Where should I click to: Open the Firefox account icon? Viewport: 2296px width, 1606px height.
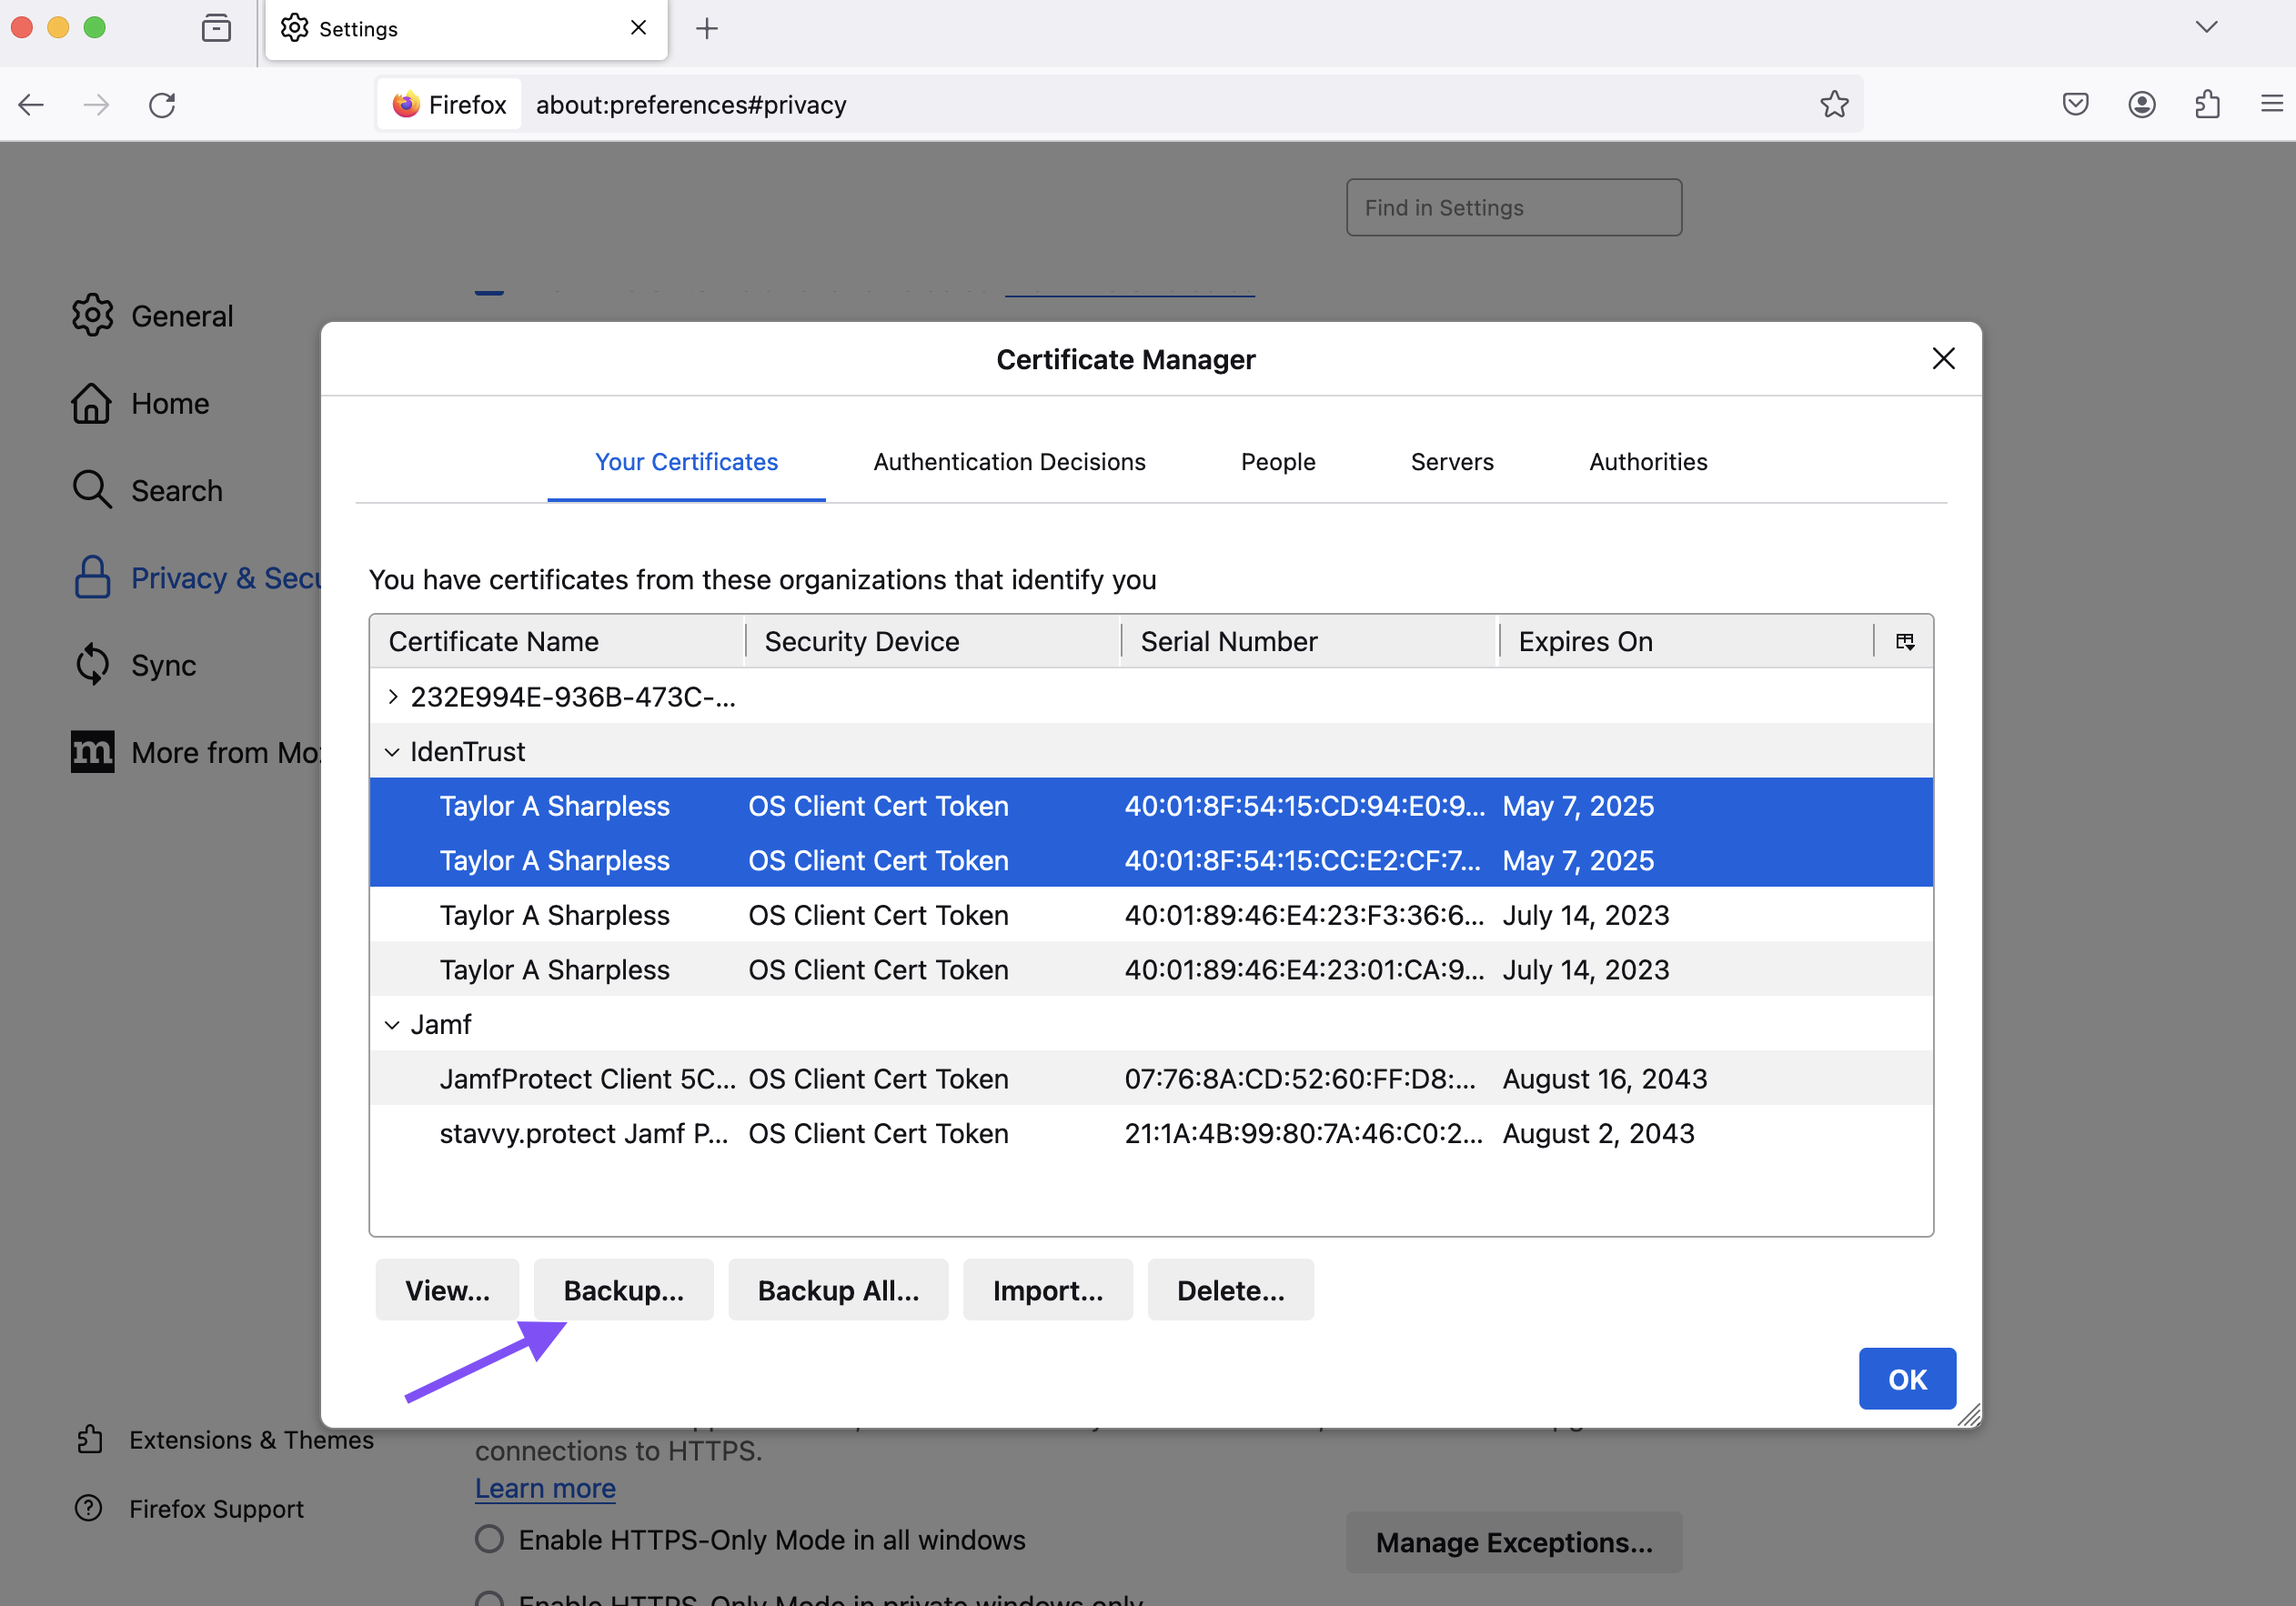tap(2142, 105)
